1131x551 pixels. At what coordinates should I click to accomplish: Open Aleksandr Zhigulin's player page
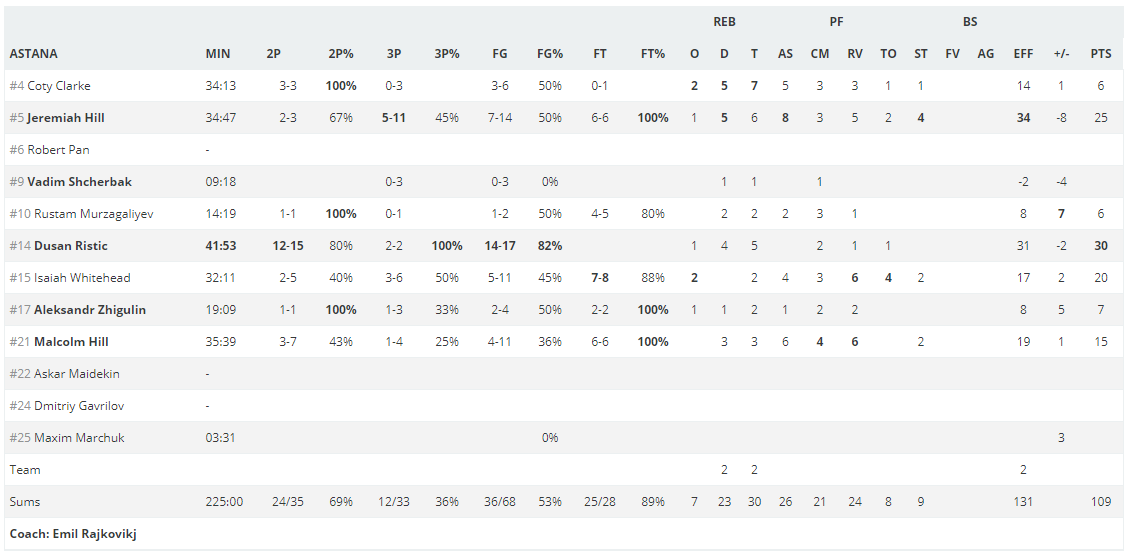tap(89, 310)
